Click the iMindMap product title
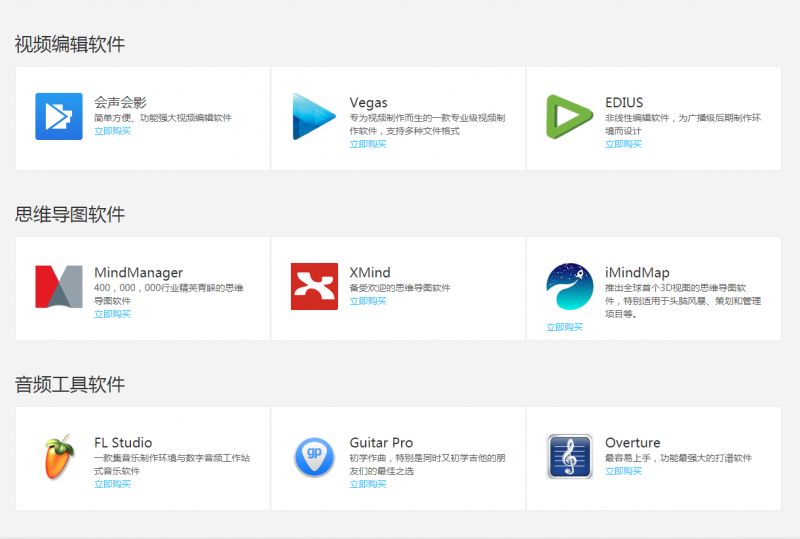Viewport: 800px width, 539px height. click(637, 273)
